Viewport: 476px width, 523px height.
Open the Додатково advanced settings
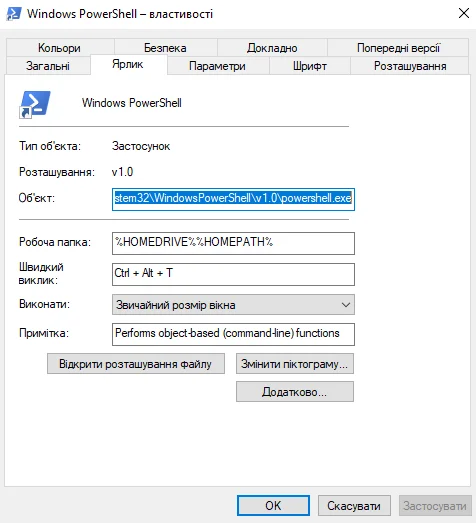click(295, 392)
